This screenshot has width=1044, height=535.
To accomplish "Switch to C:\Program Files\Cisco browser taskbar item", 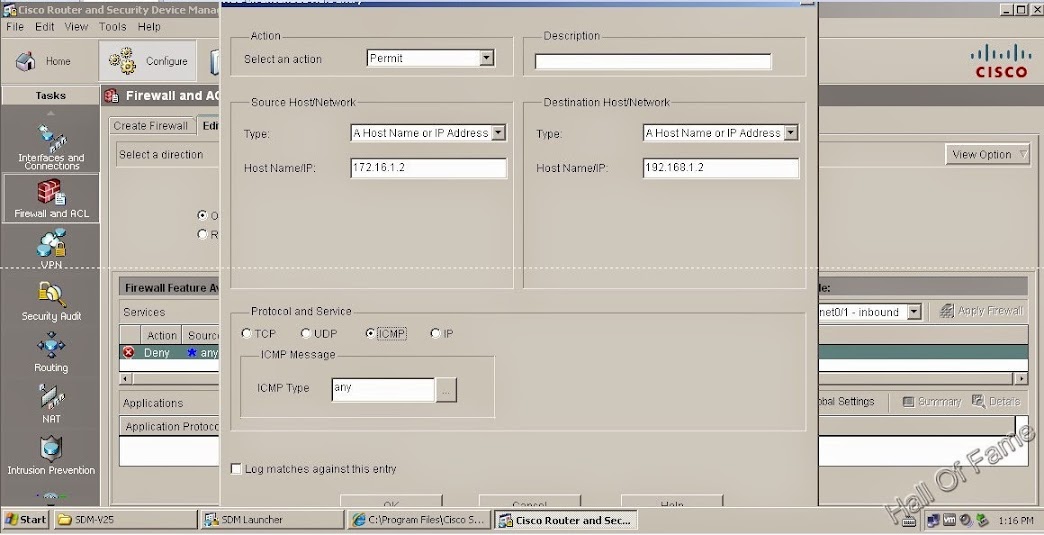I will point(419,520).
